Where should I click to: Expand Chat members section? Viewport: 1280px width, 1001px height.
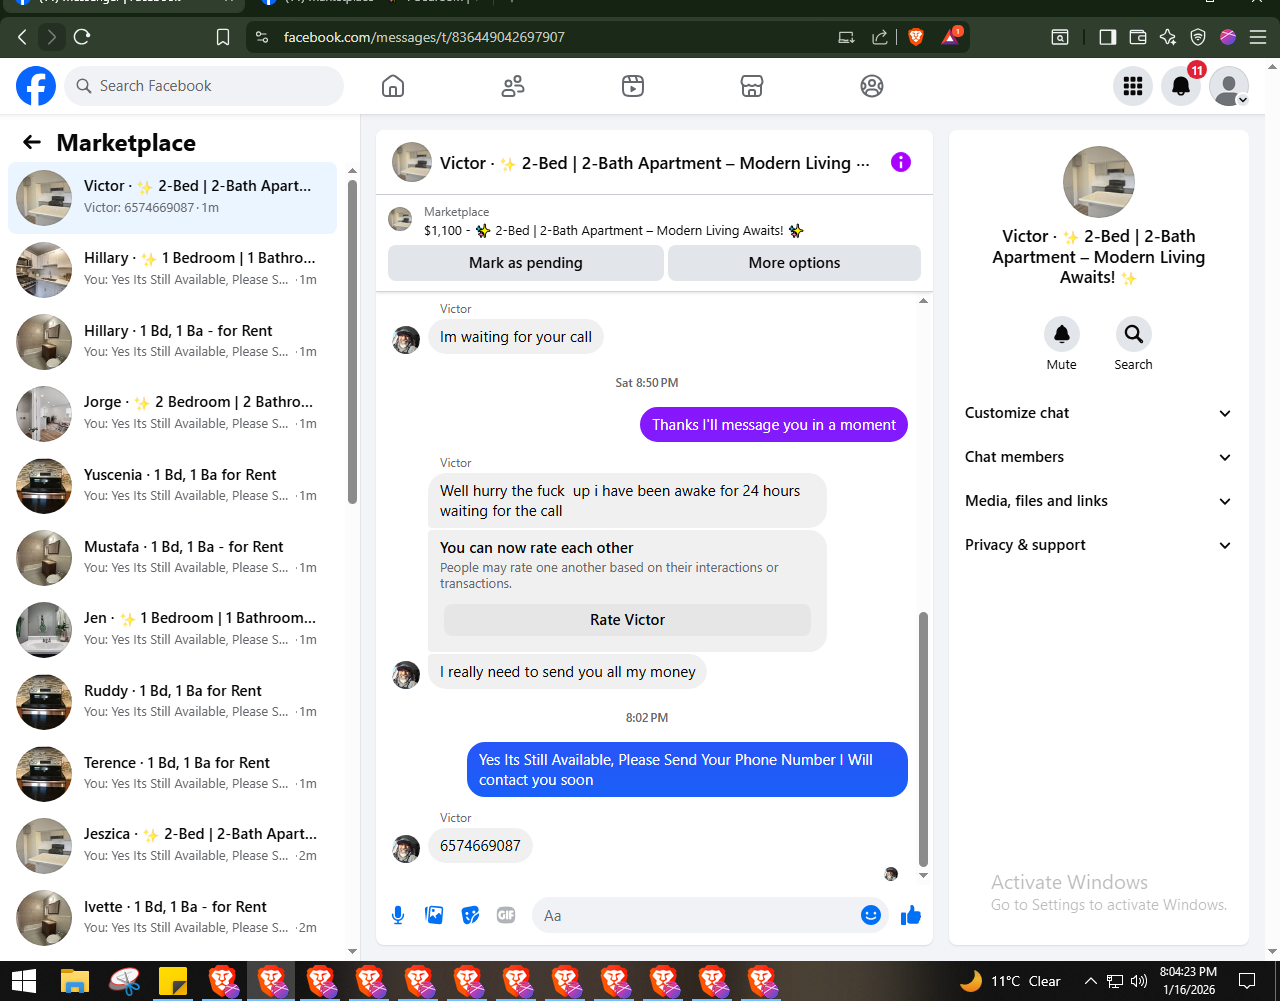(x=1098, y=457)
